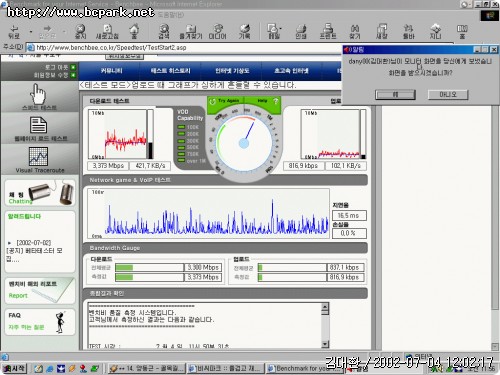
Task: Click the page vertical scrollbar down arrow
Action: pos(495,347)
